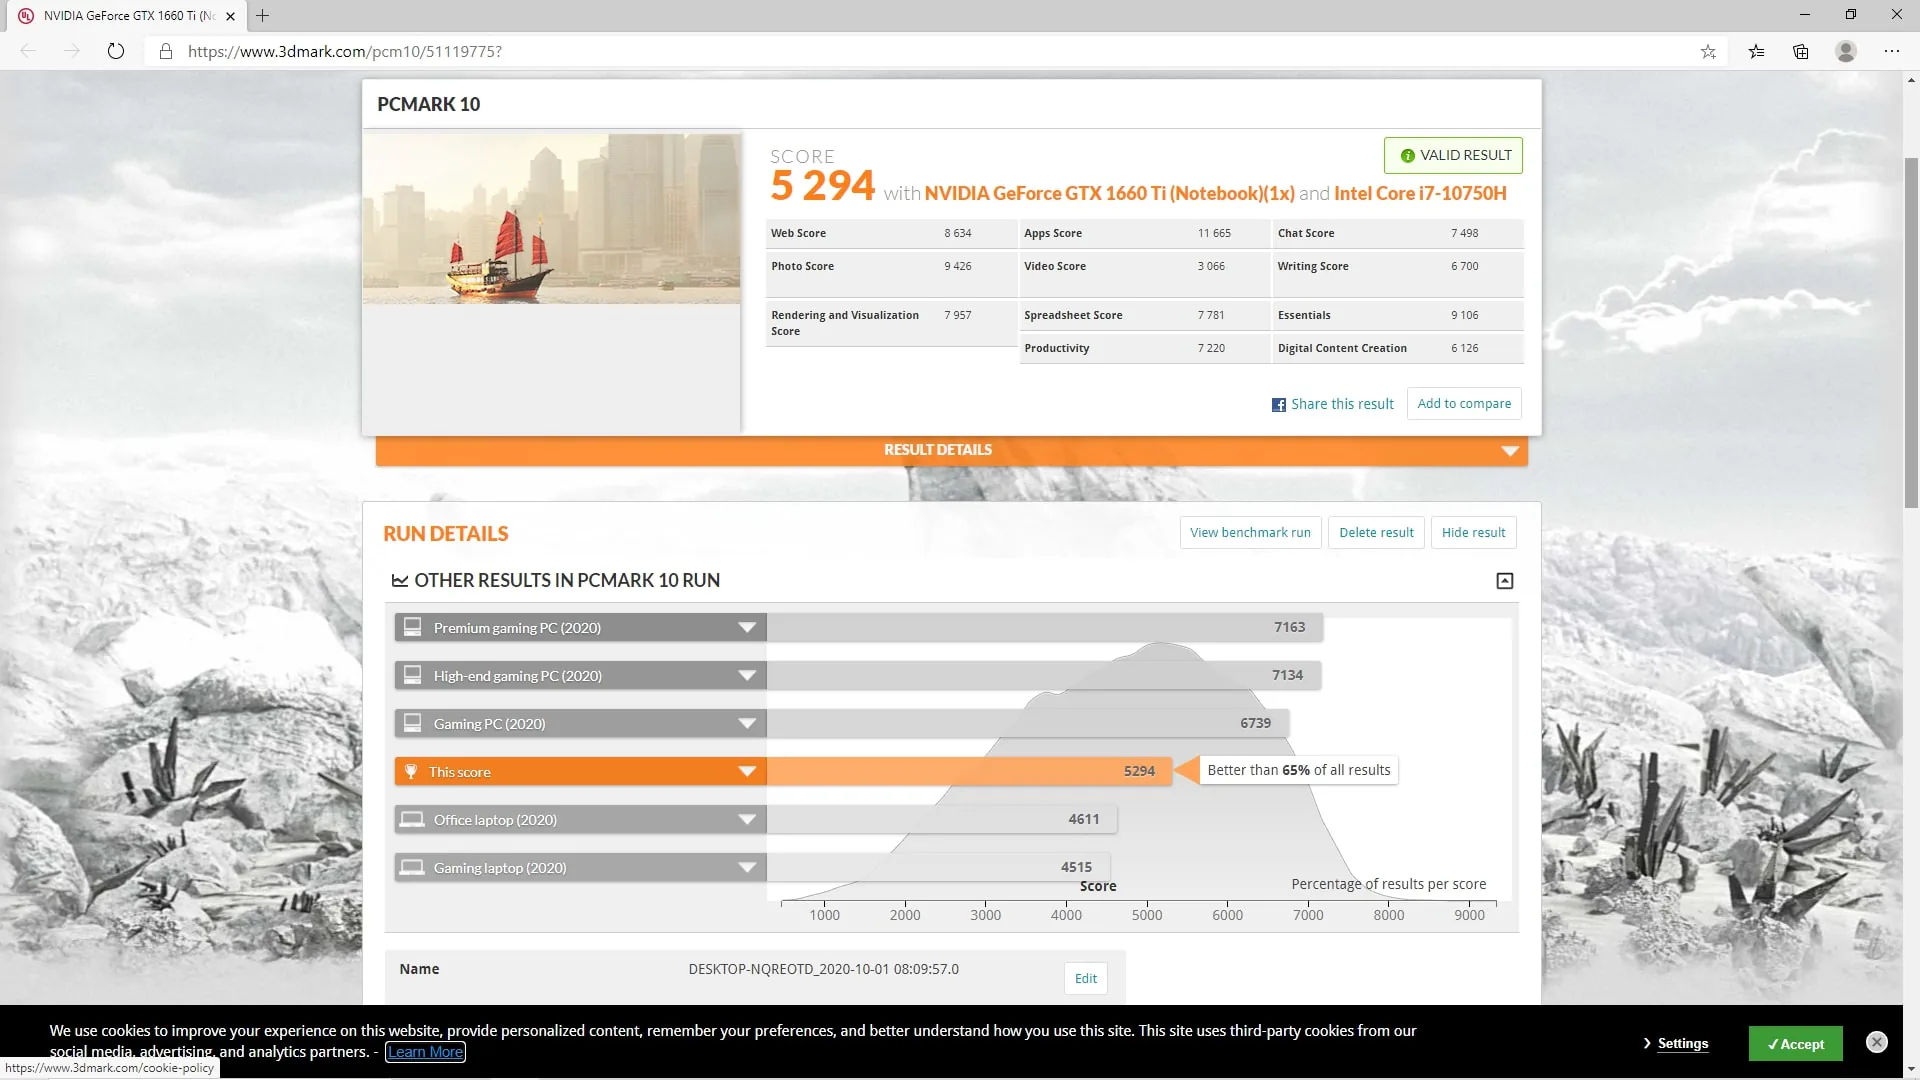Edit the result name
The image size is (1920, 1080).
tap(1086, 979)
